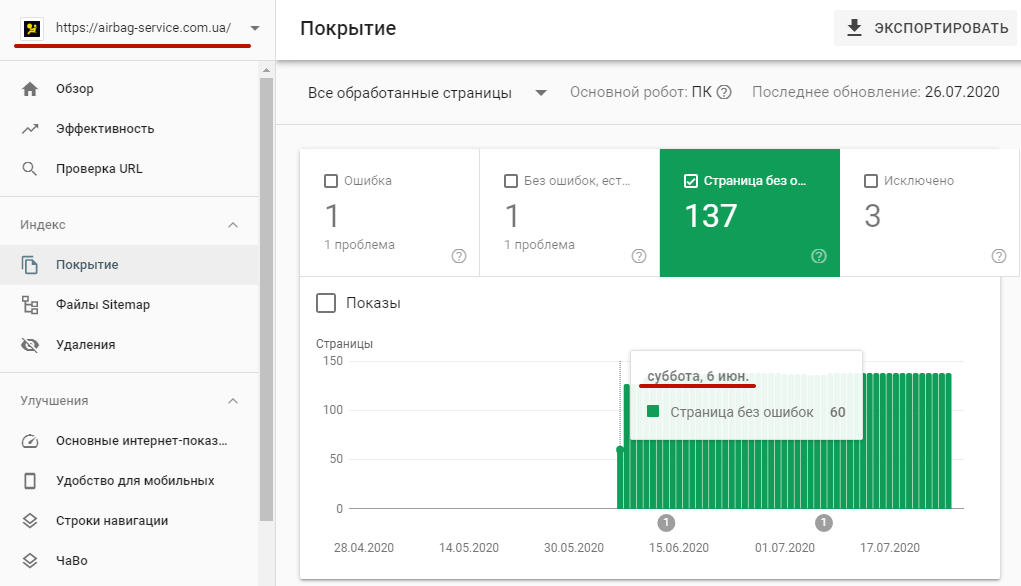Click help icon next to Основной робот: ПК
This screenshot has width=1021, height=586.
[724, 92]
